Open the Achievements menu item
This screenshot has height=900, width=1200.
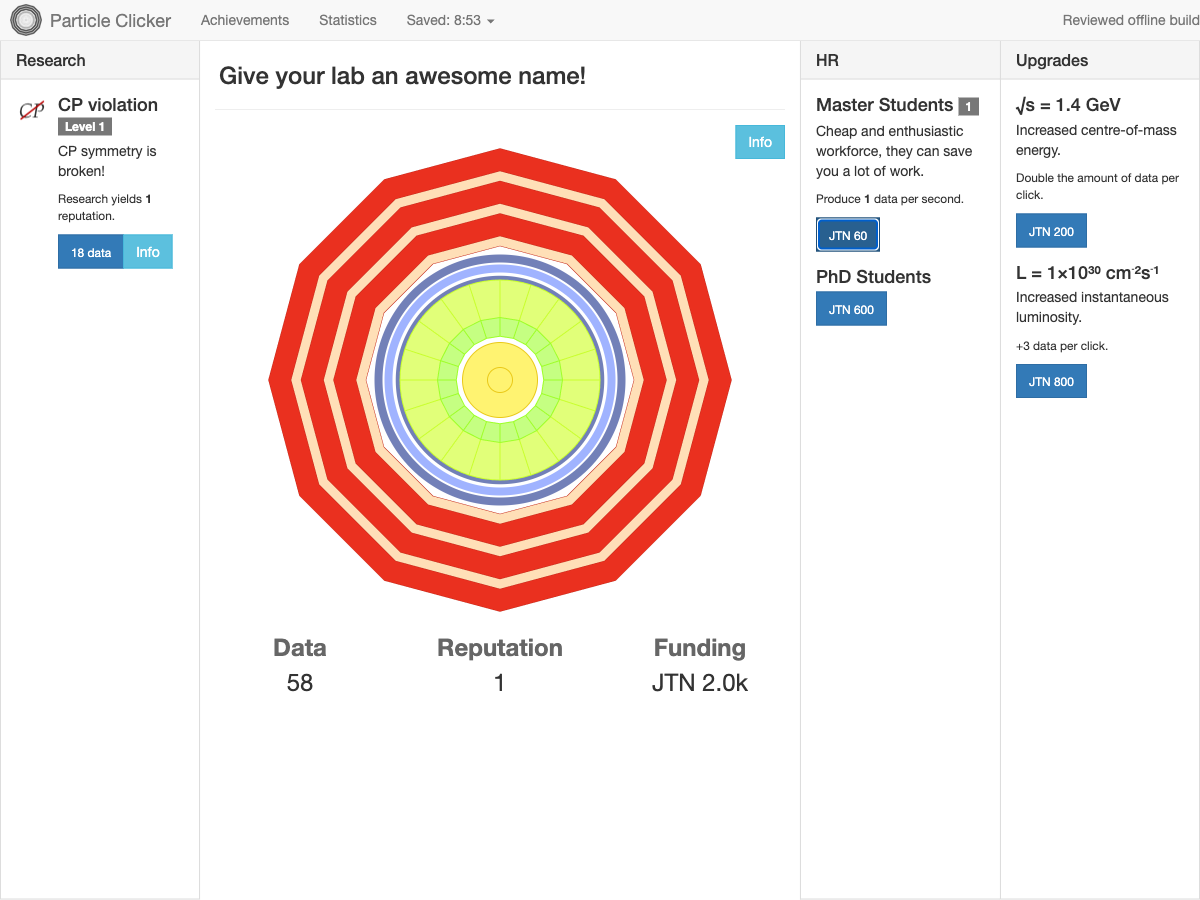pos(245,20)
